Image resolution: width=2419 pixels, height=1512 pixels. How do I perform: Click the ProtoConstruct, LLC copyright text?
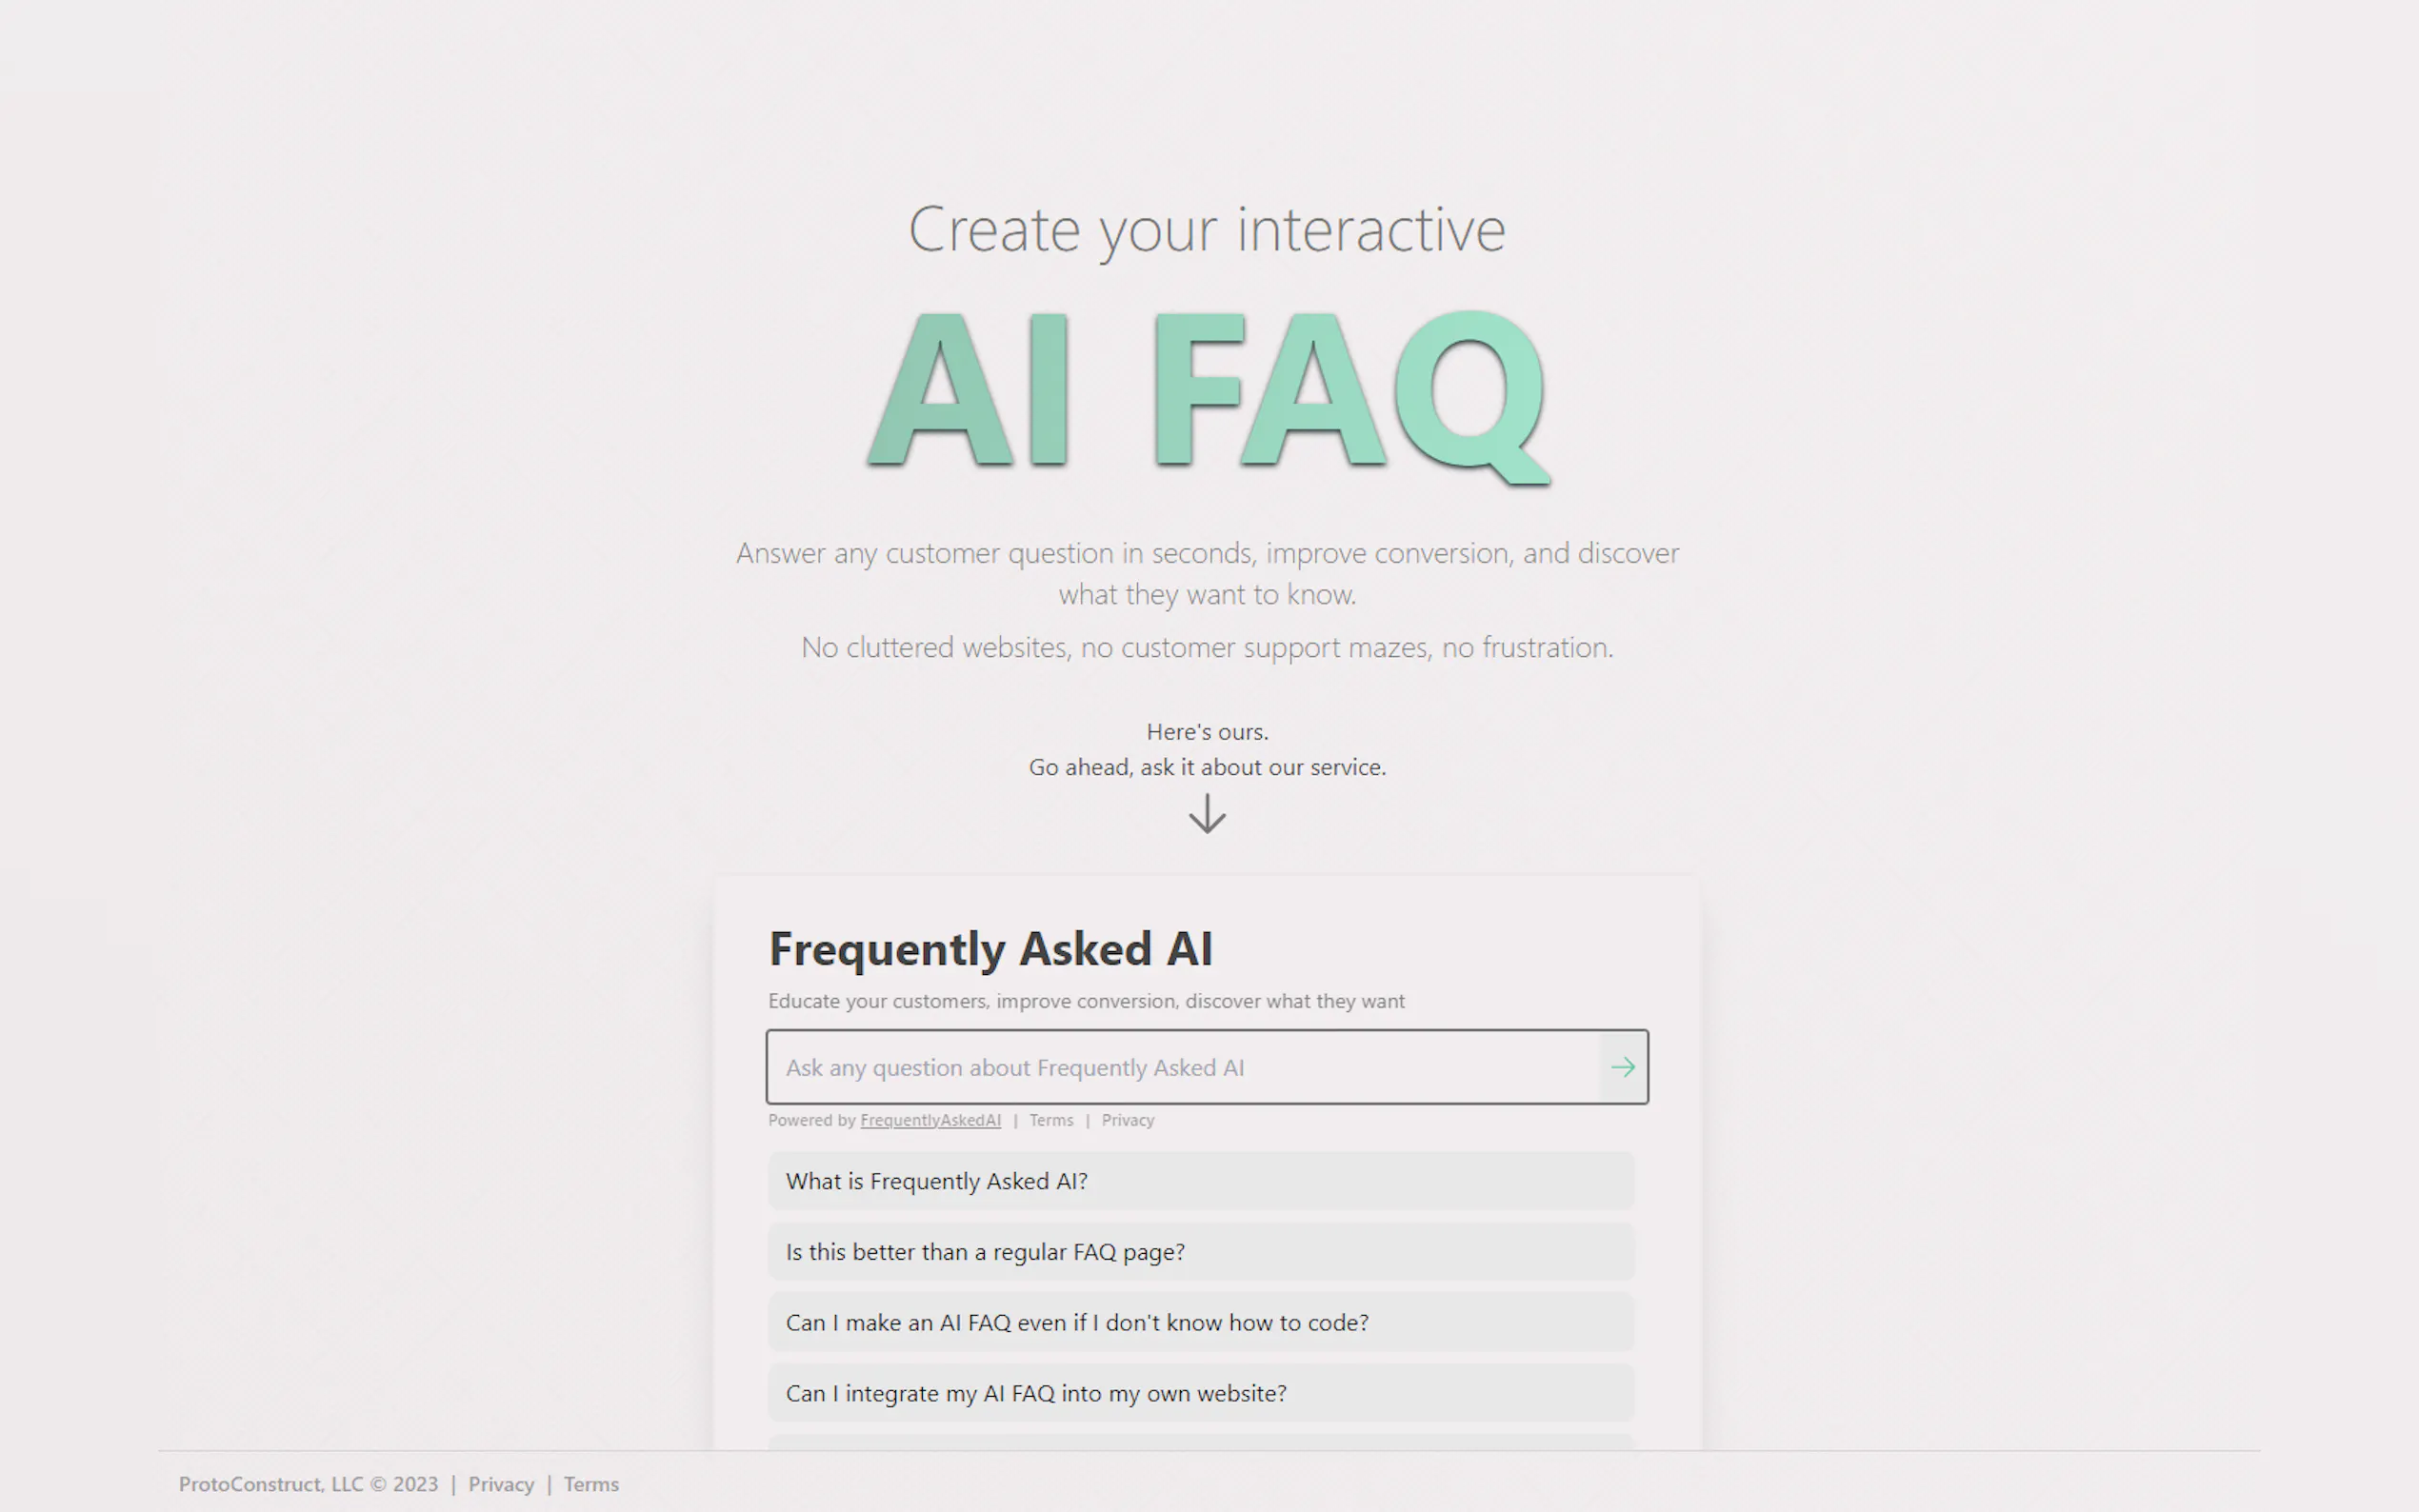(308, 1484)
